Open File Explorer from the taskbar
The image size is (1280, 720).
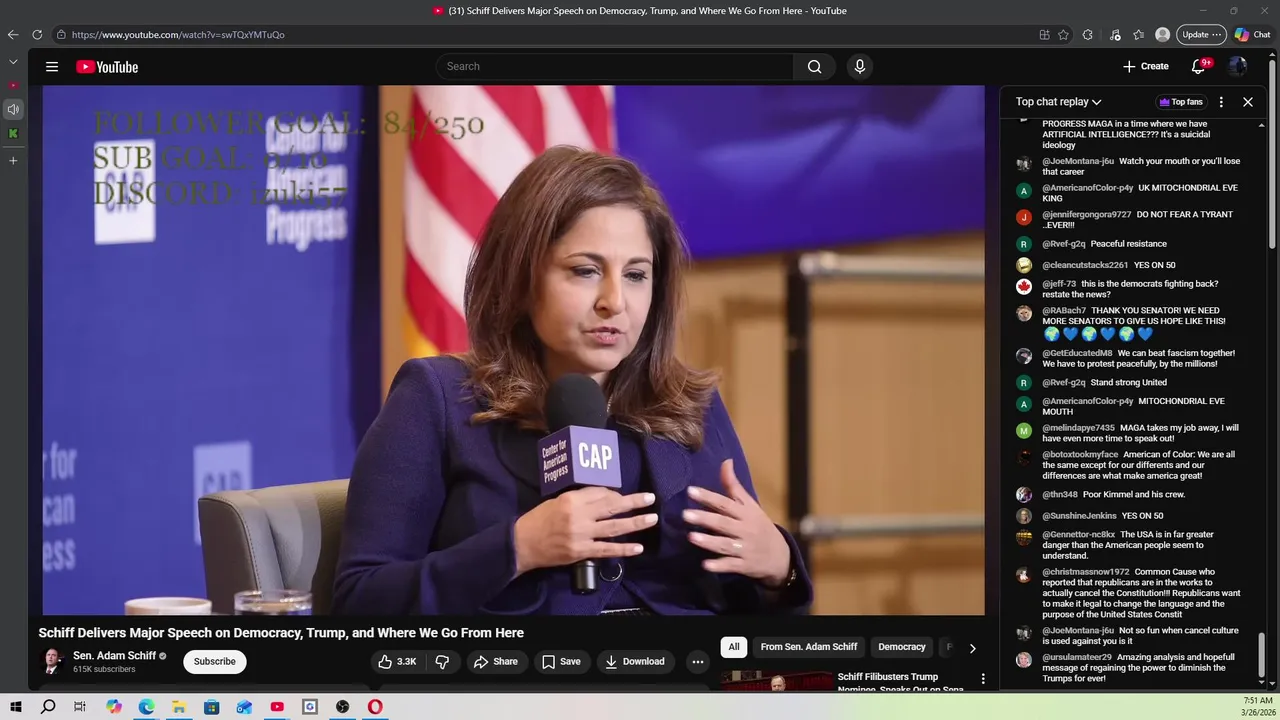(x=179, y=707)
